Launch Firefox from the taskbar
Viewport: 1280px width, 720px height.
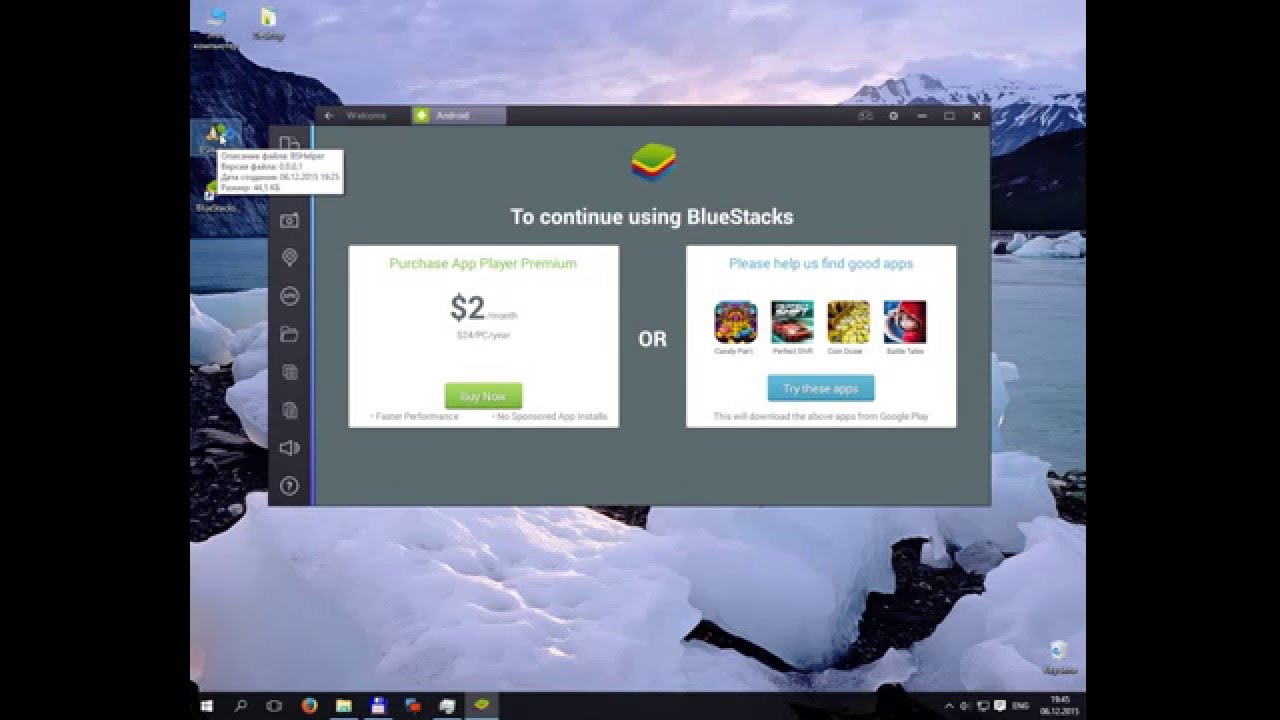click(x=309, y=706)
